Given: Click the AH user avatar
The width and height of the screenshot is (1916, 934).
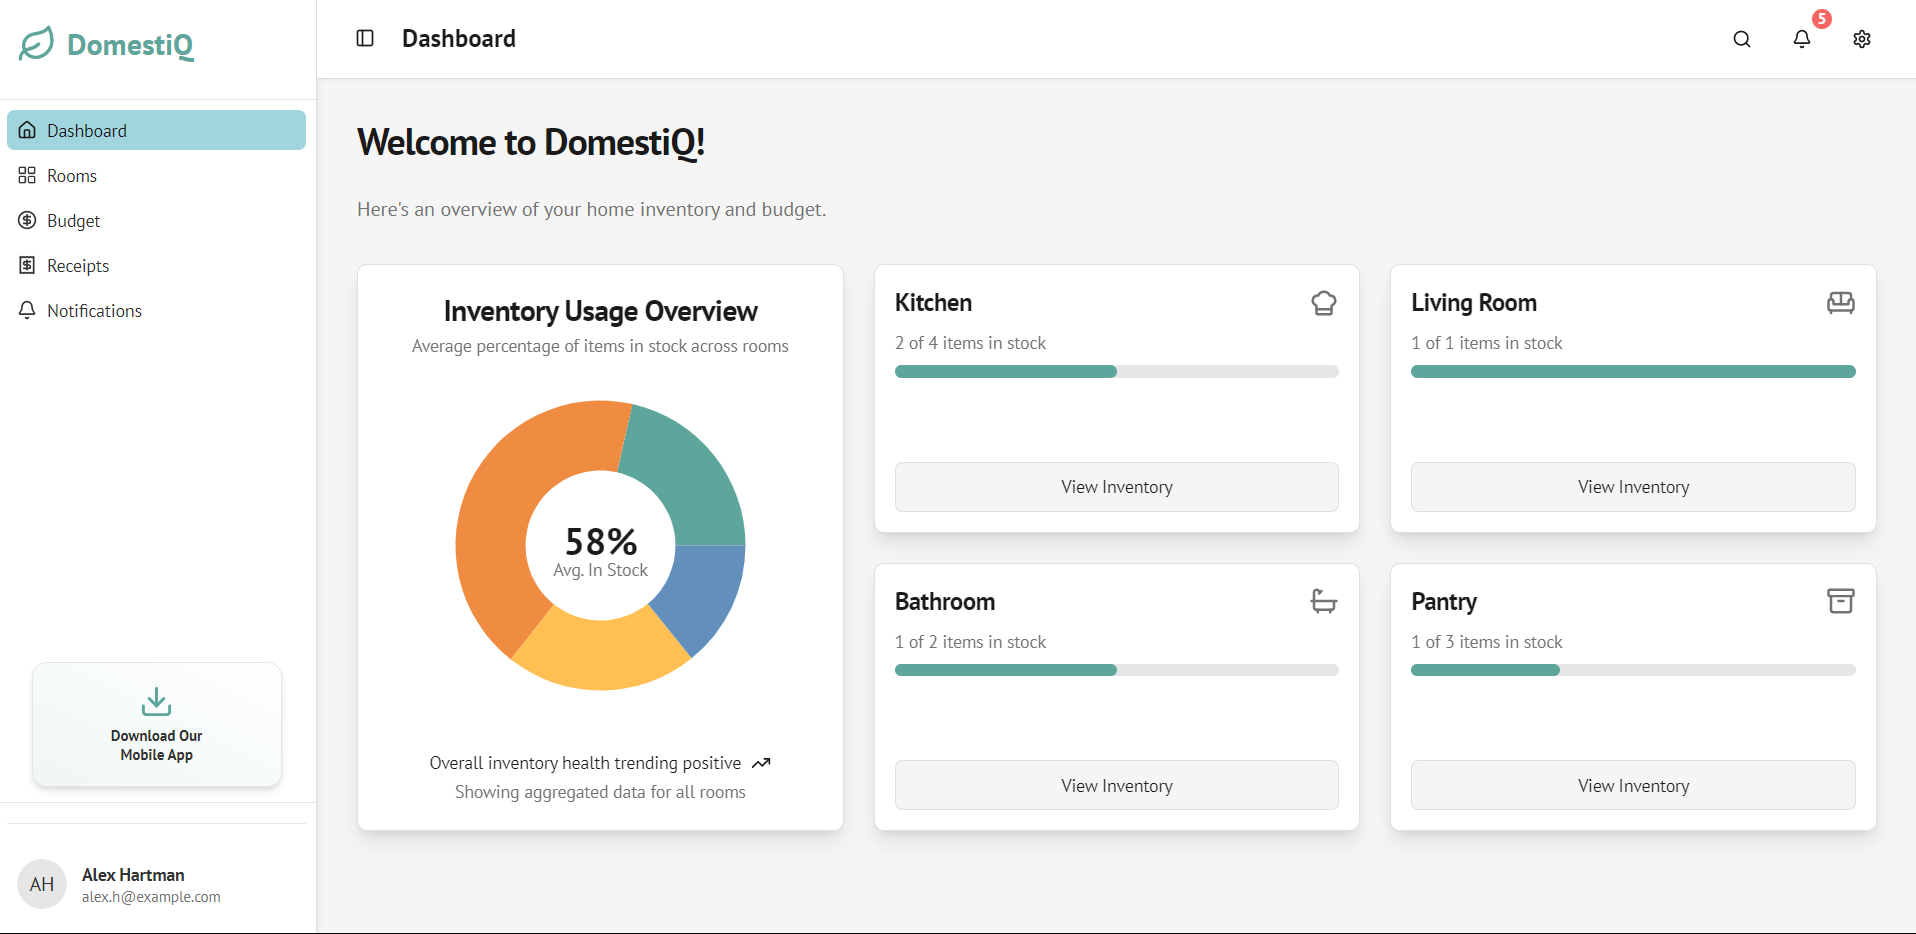Looking at the screenshot, I should 42,884.
